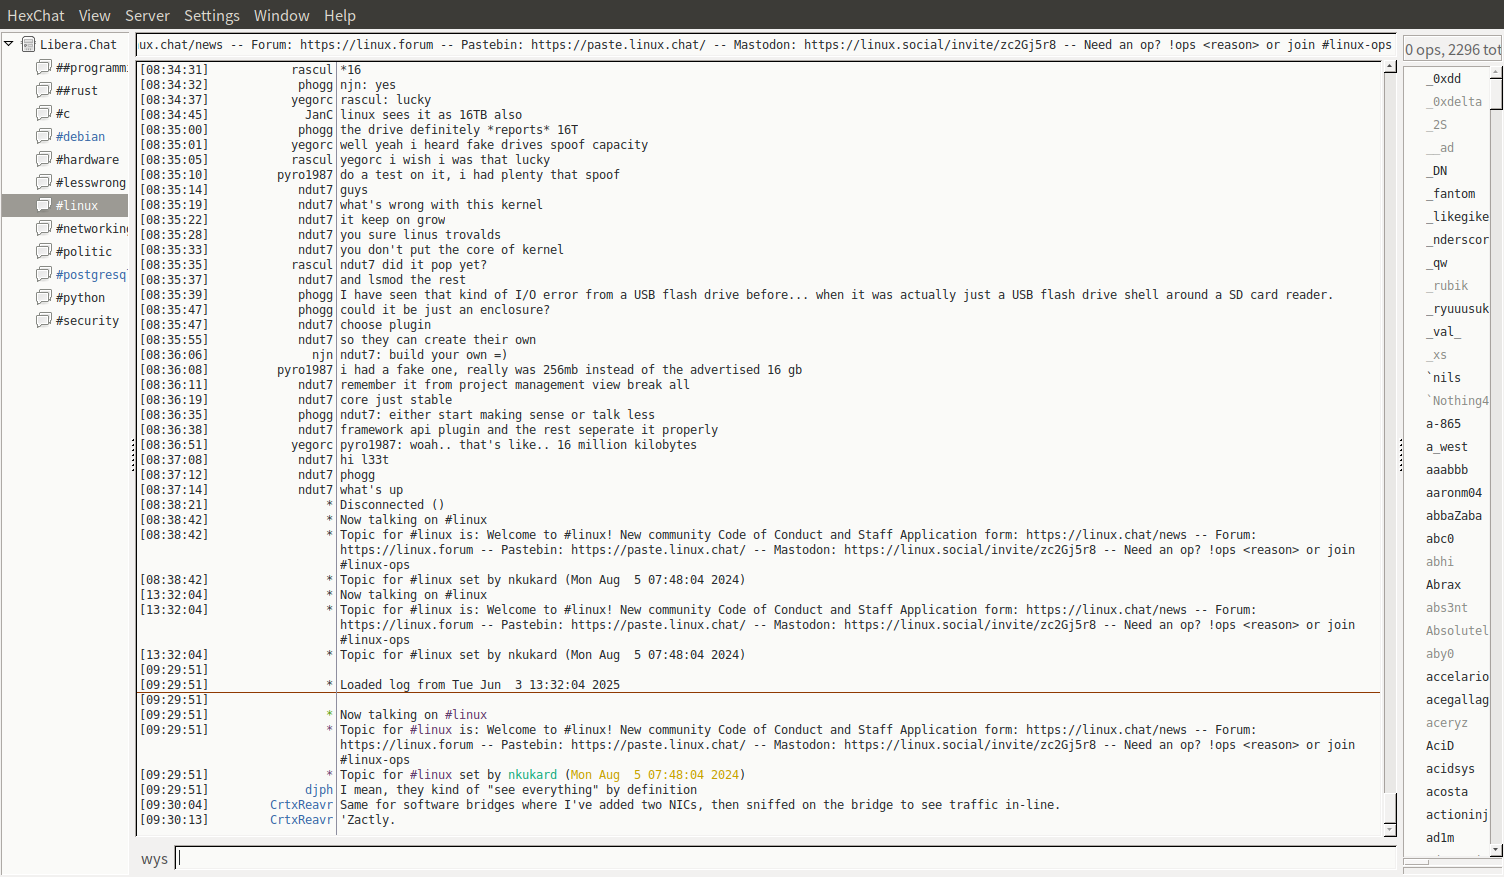Screen dimensions: 1504x877
Task: Click the nkukard nickname in latest topic line
Action: (532, 775)
